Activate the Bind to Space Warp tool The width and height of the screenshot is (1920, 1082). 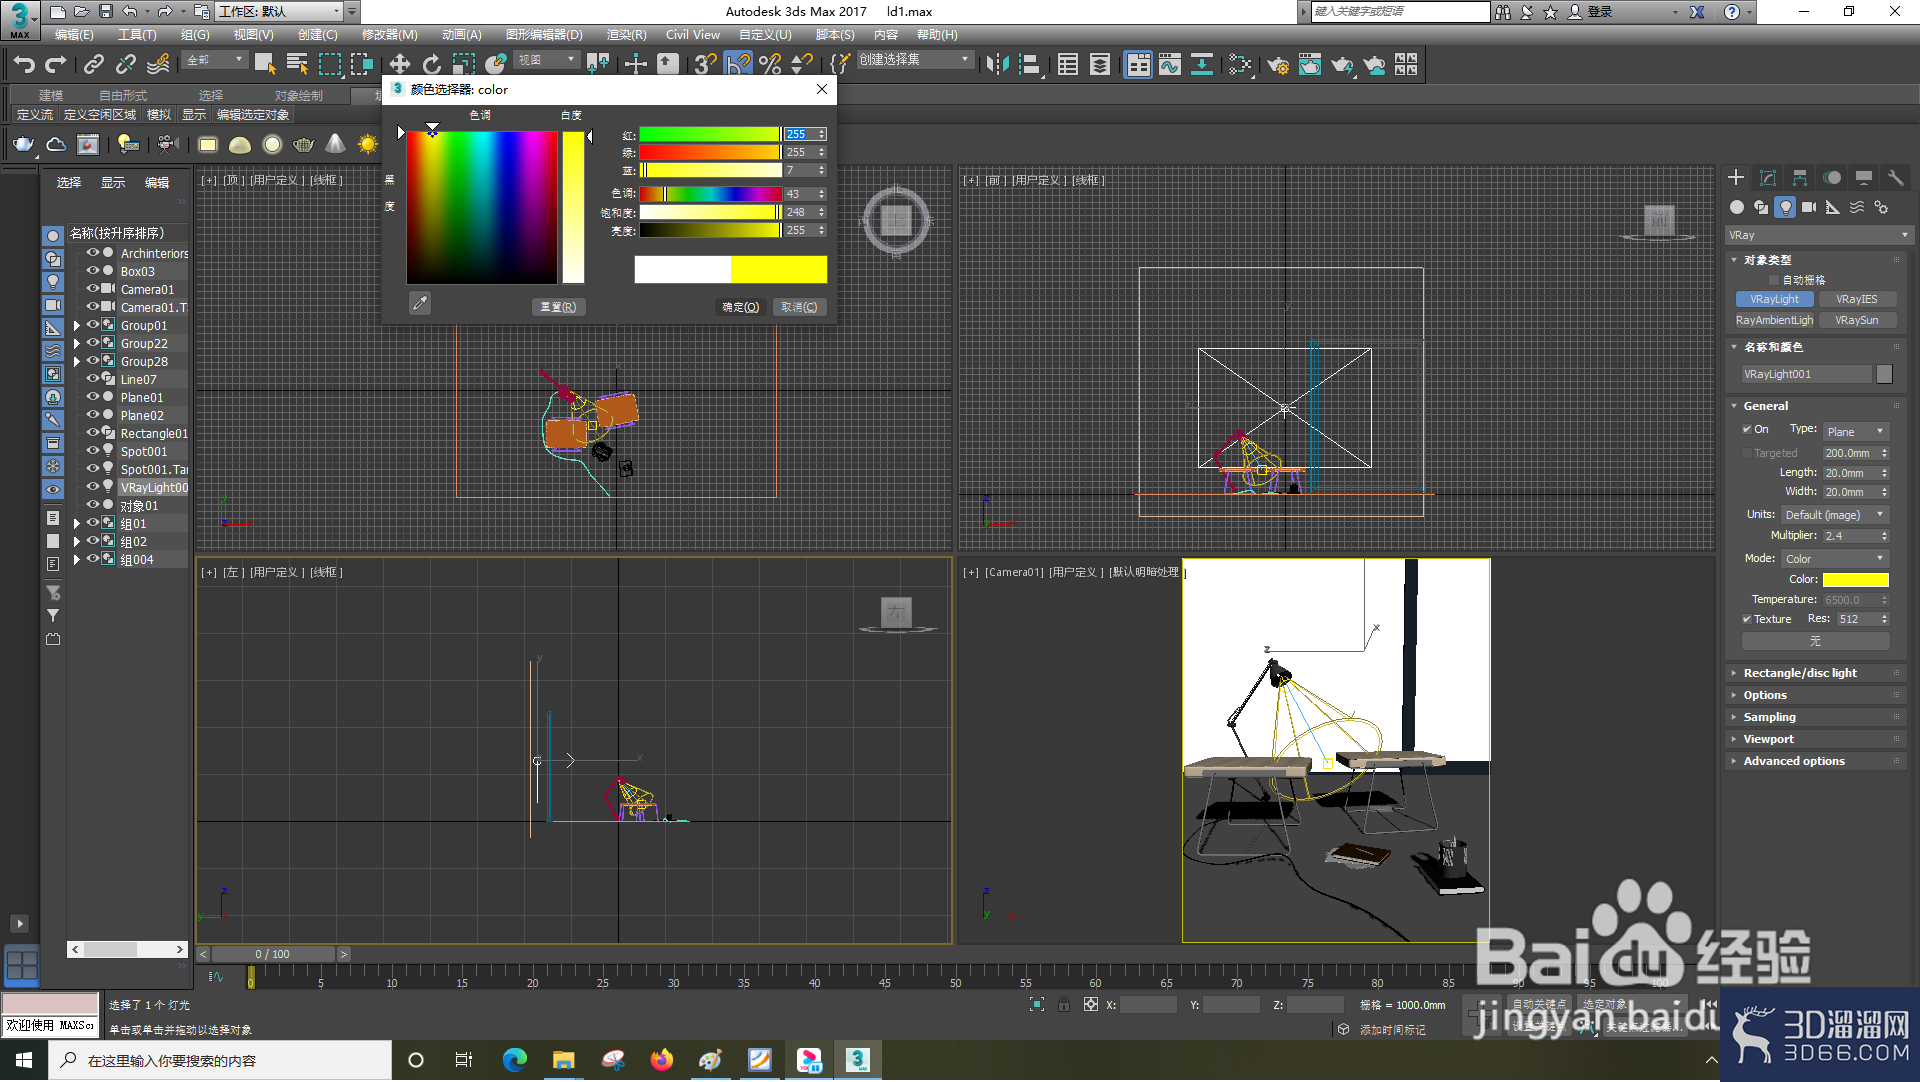tap(158, 65)
